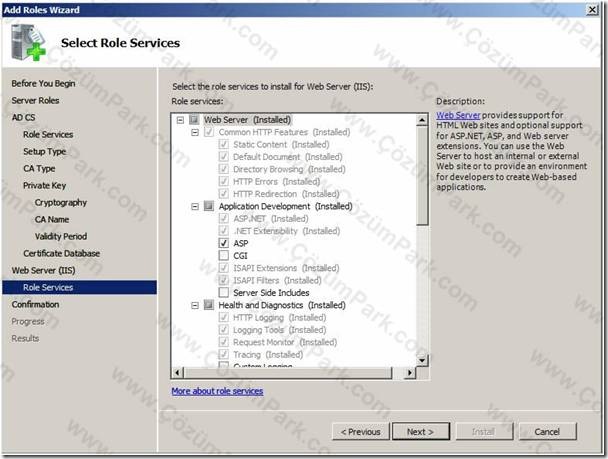Select the 'ISAPI Filters' row text
Viewport: 608px width, 459px height.
click(x=277, y=280)
